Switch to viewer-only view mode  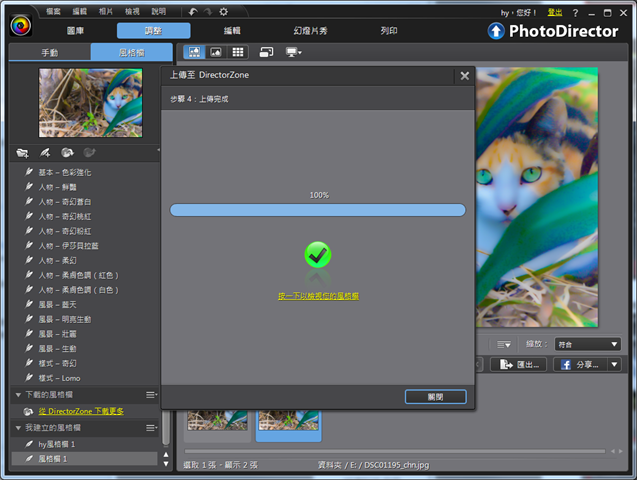tap(216, 52)
